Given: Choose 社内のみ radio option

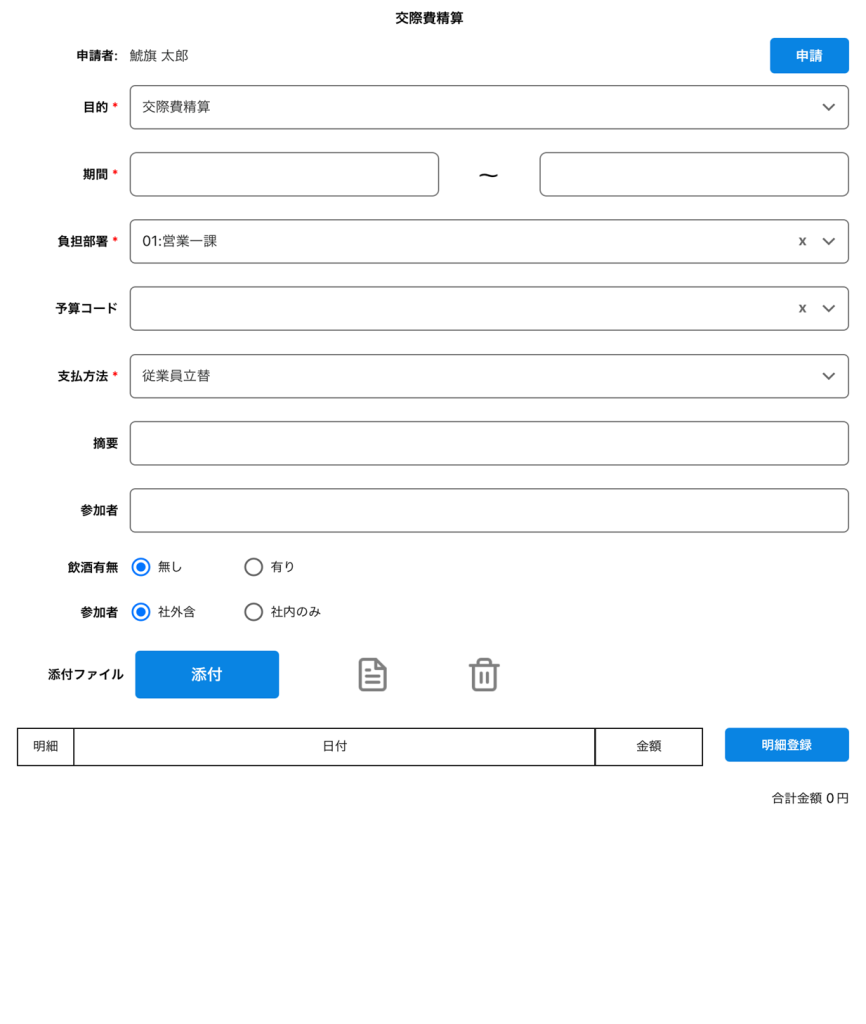Looking at the screenshot, I should tap(254, 612).
